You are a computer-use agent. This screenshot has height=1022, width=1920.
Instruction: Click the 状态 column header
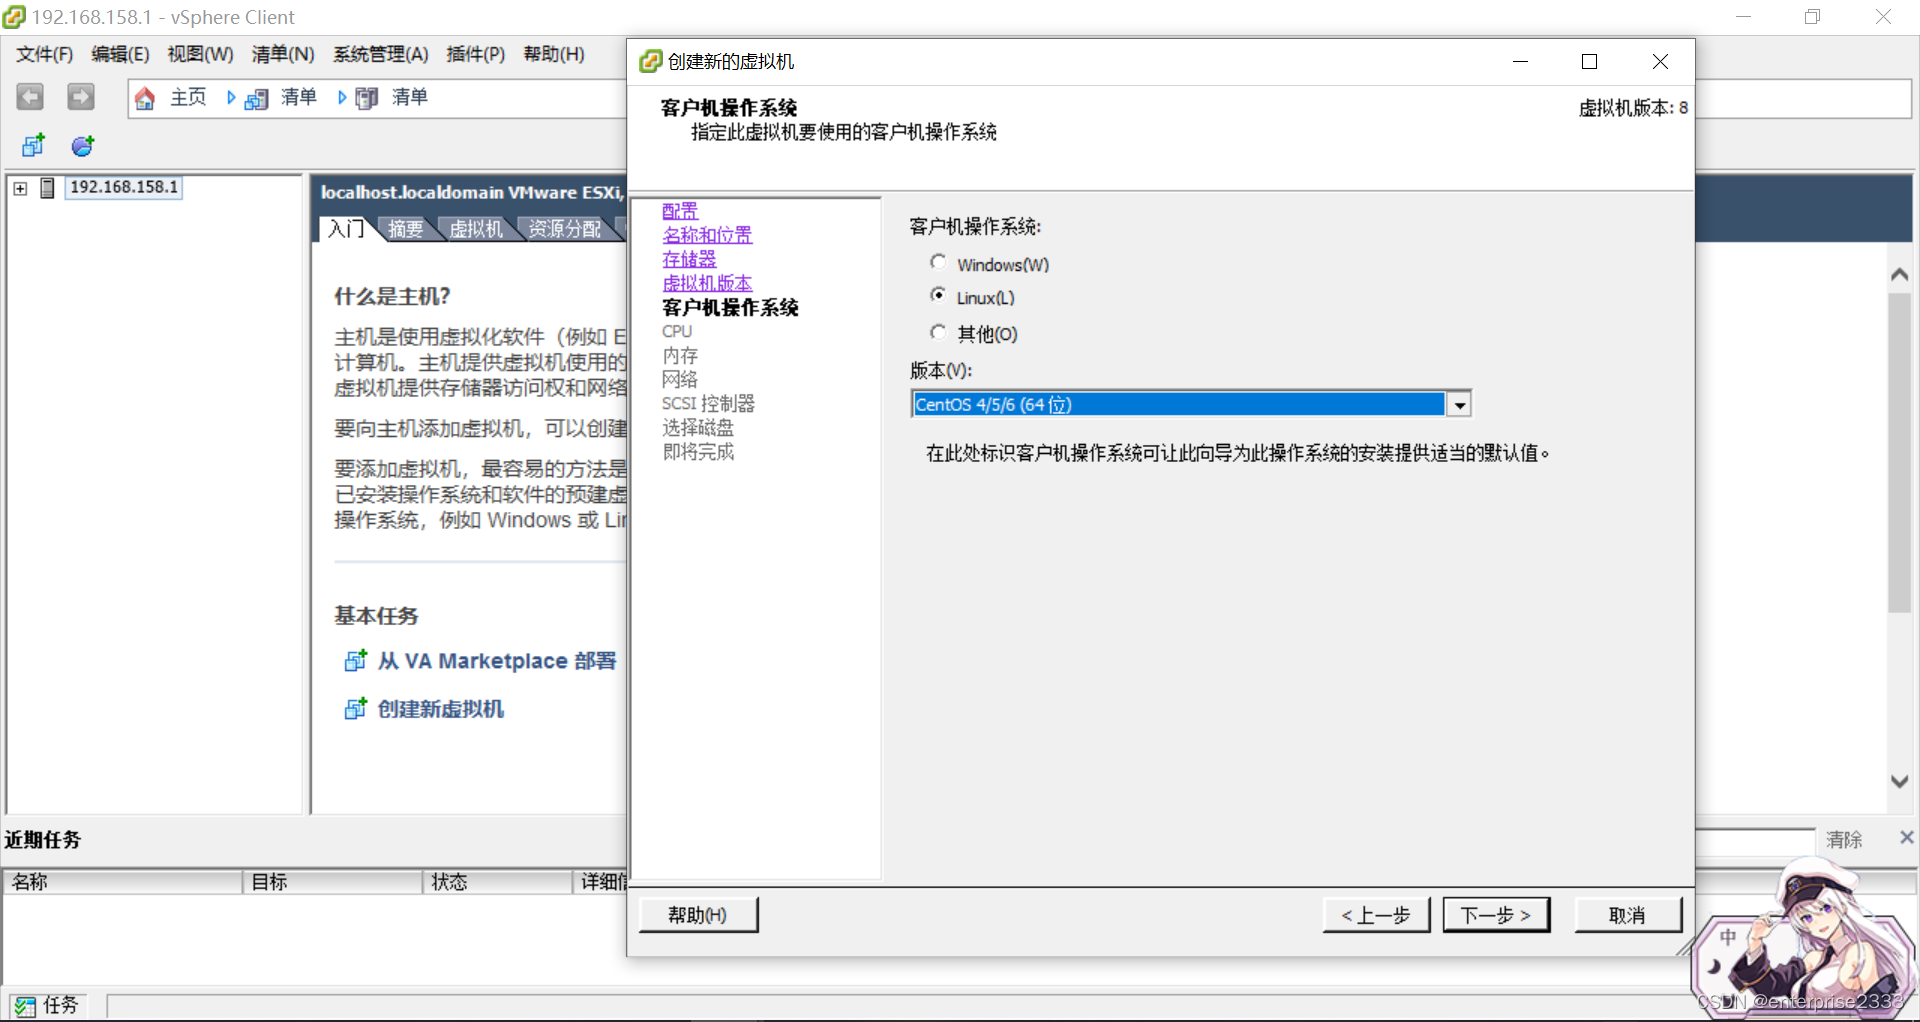tap(498, 882)
